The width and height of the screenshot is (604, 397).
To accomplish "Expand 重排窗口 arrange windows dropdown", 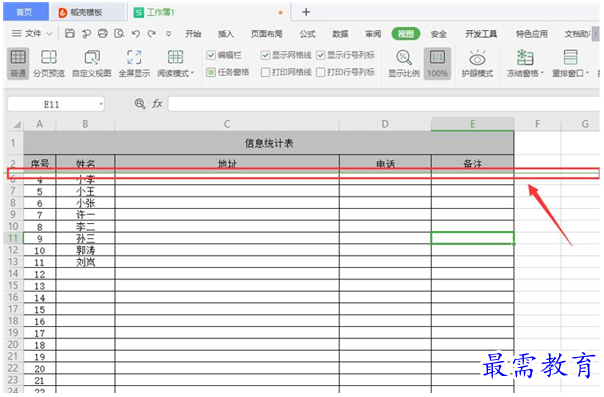I will click(587, 73).
